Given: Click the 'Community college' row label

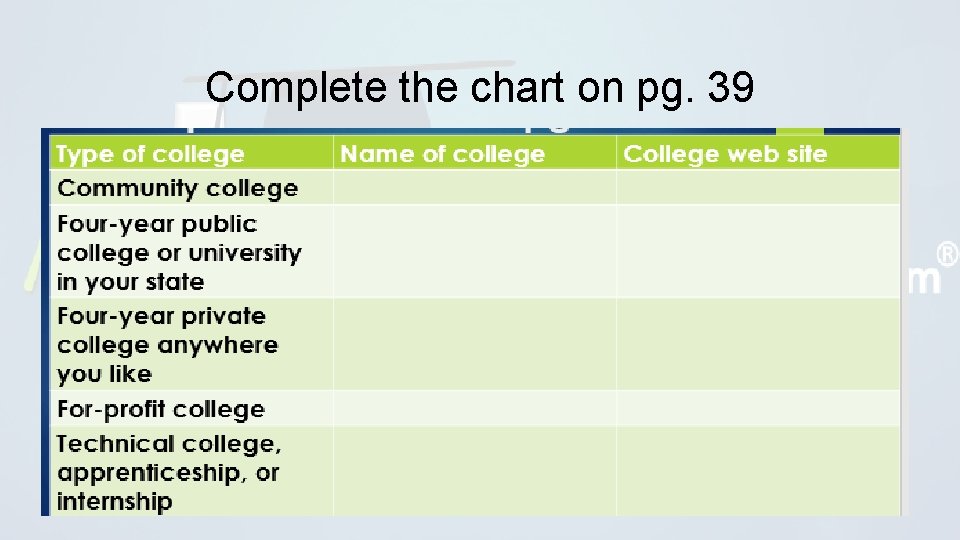Looking at the screenshot, I should pos(191,187).
